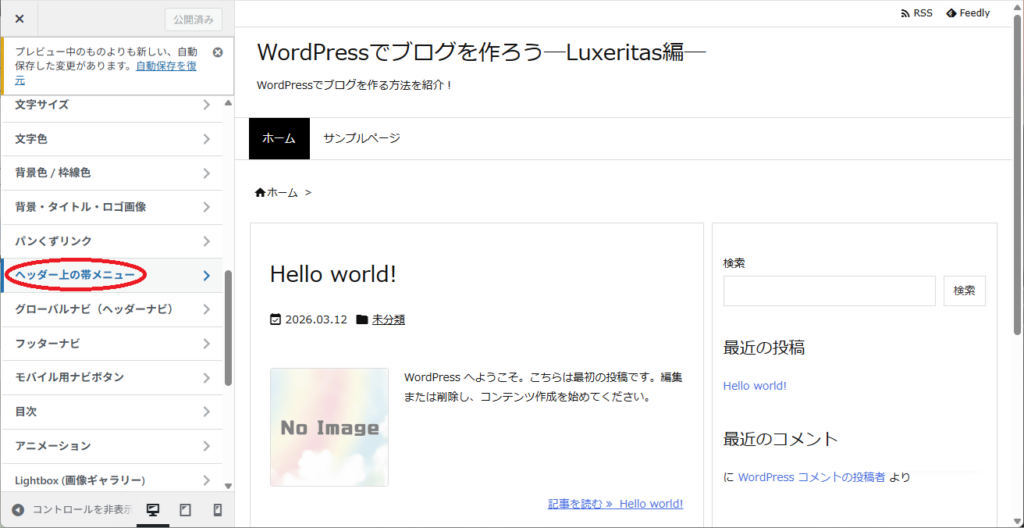The image size is (1024, 528).
Task: Click sidebar scroll-up arrow
Action: [x=228, y=103]
